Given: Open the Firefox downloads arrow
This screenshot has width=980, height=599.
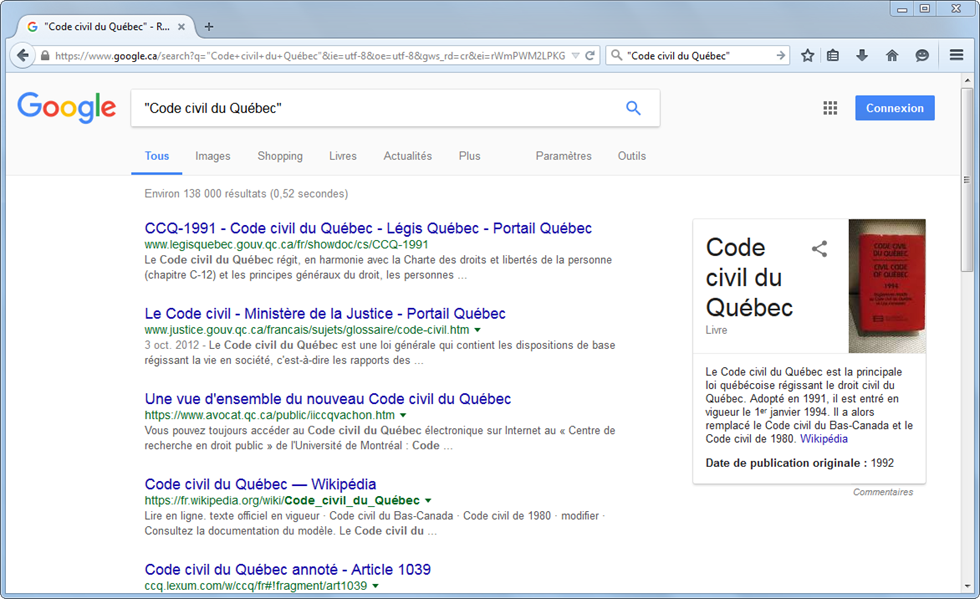Looking at the screenshot, I should click(862, 55).
